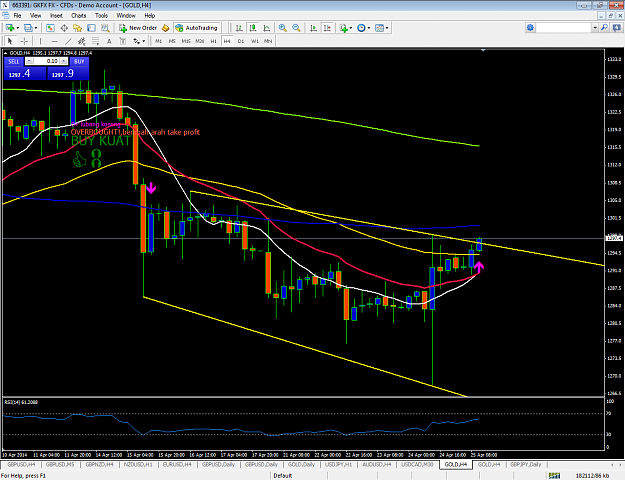
Task: Switch chart to Line Chart mode
Action: (x=266, y=28)
